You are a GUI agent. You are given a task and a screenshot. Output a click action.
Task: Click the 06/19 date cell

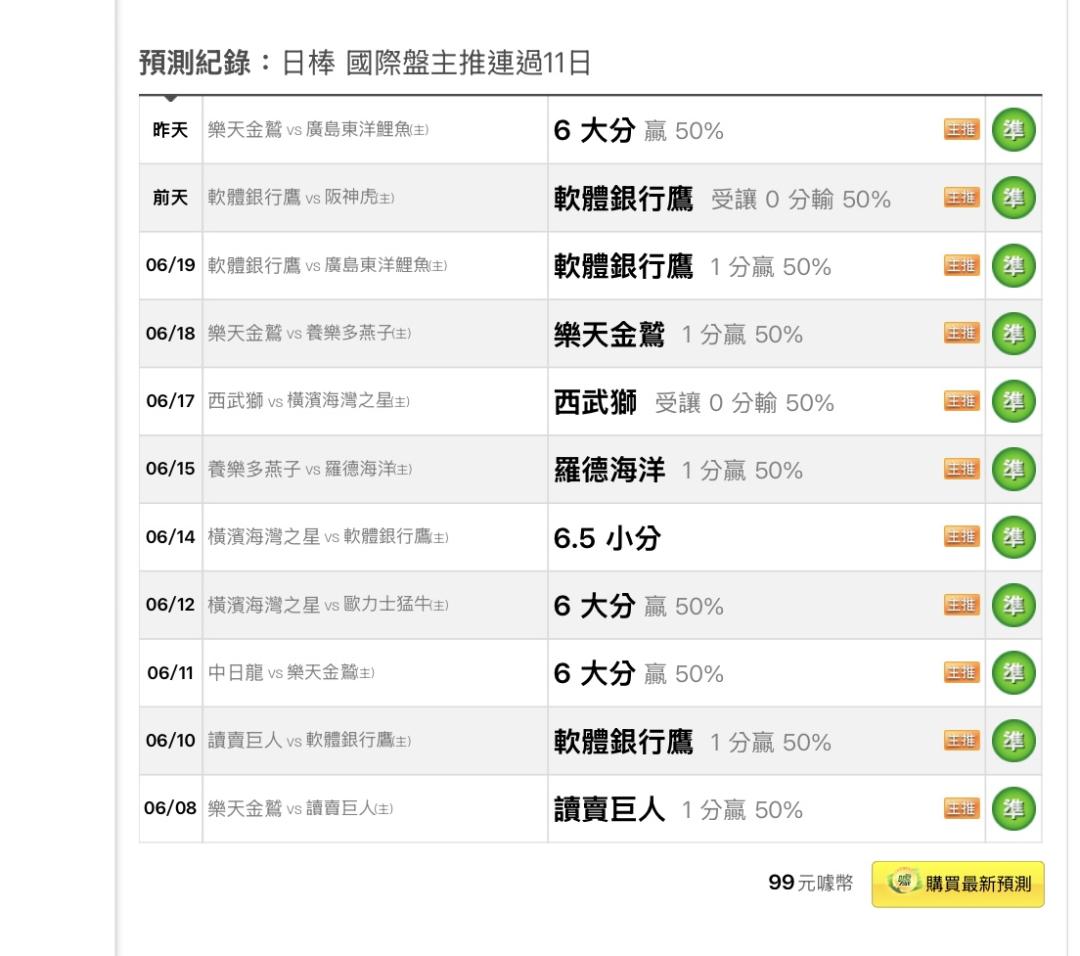click(x=170, y=265)
